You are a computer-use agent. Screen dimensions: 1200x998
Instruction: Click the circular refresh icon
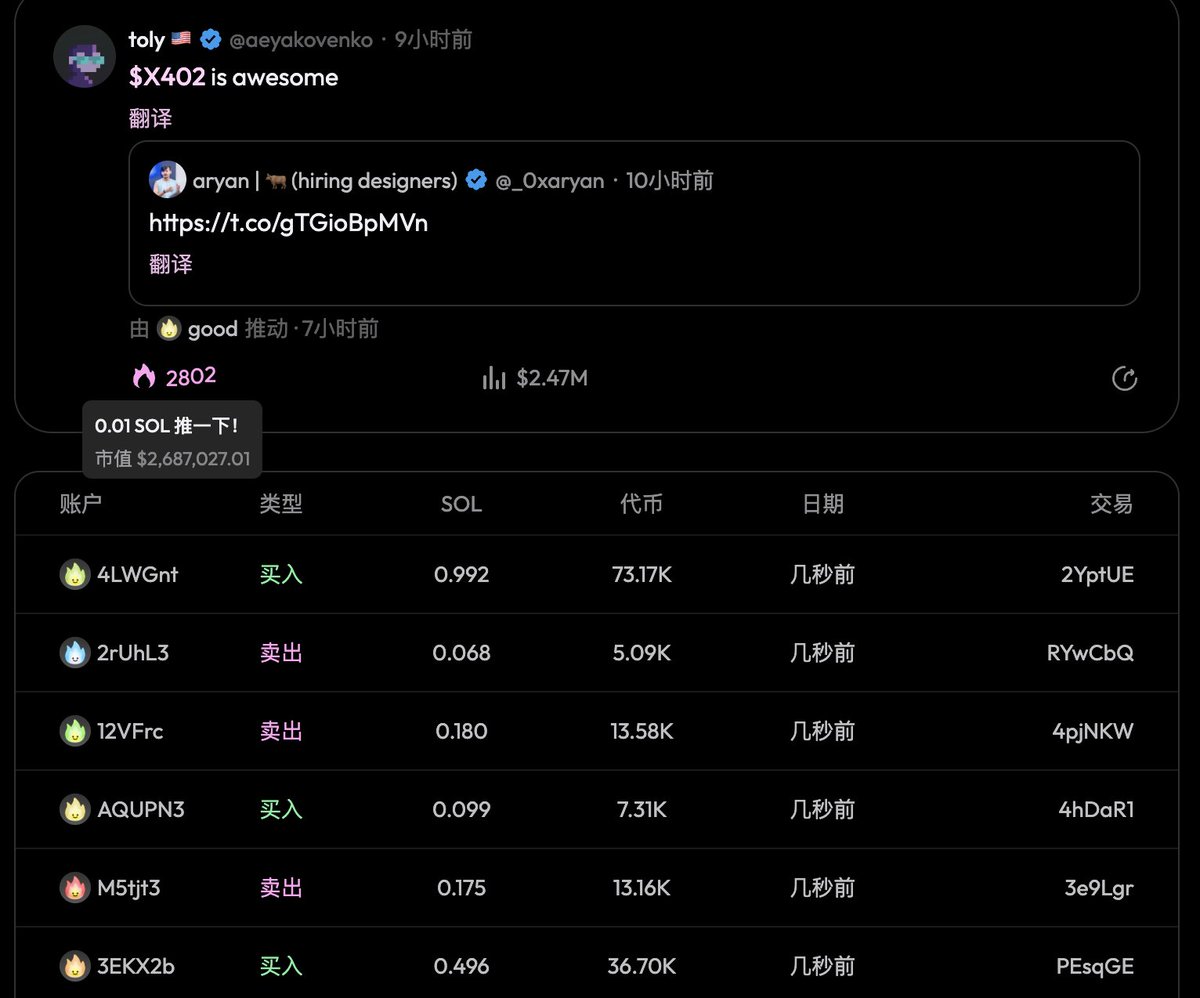tap(1124, 379)
